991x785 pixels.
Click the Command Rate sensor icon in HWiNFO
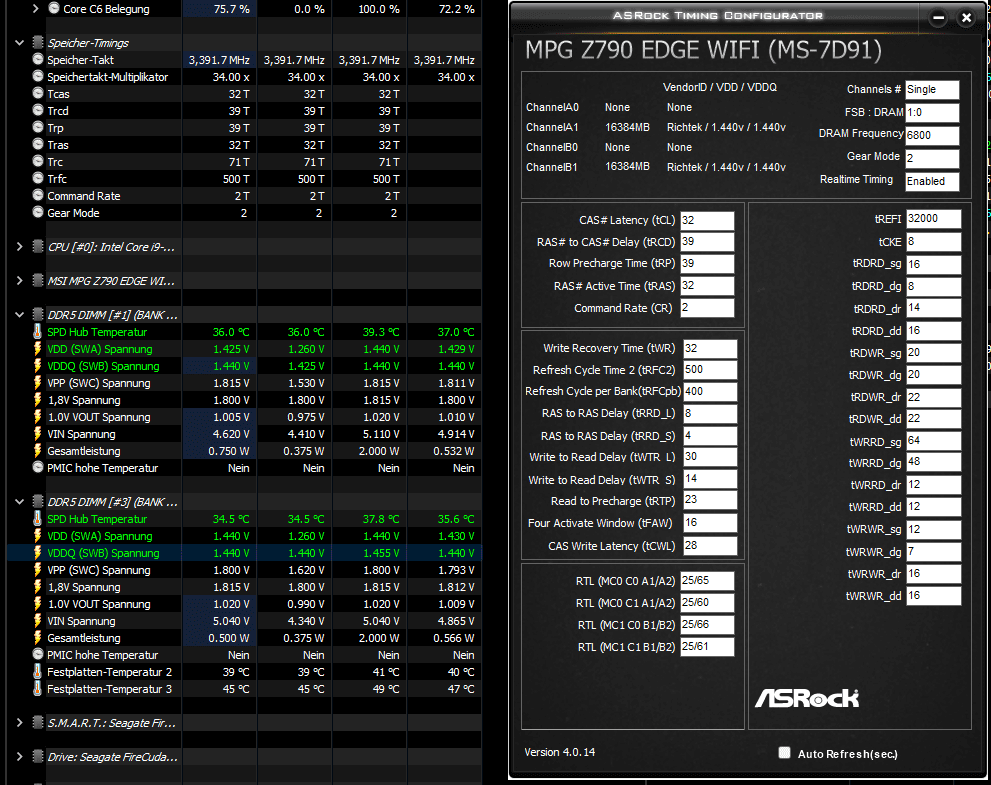tap(38, 196)
